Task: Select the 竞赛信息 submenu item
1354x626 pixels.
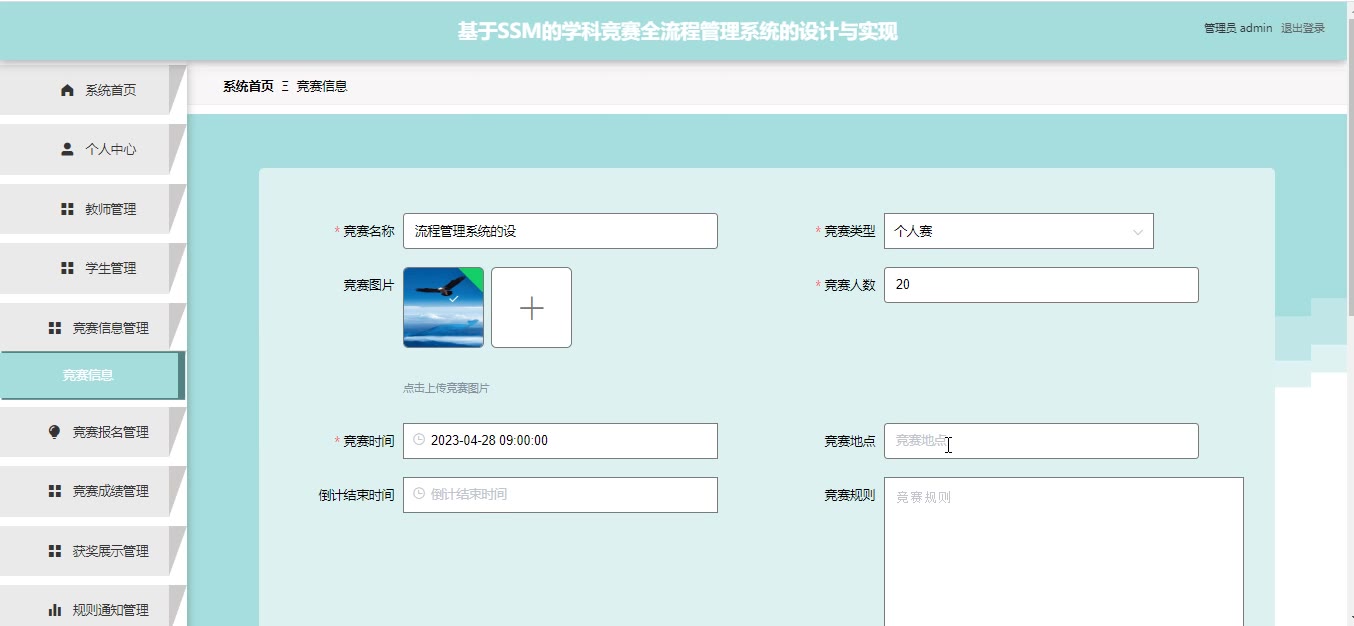Action: click(88, 376)
